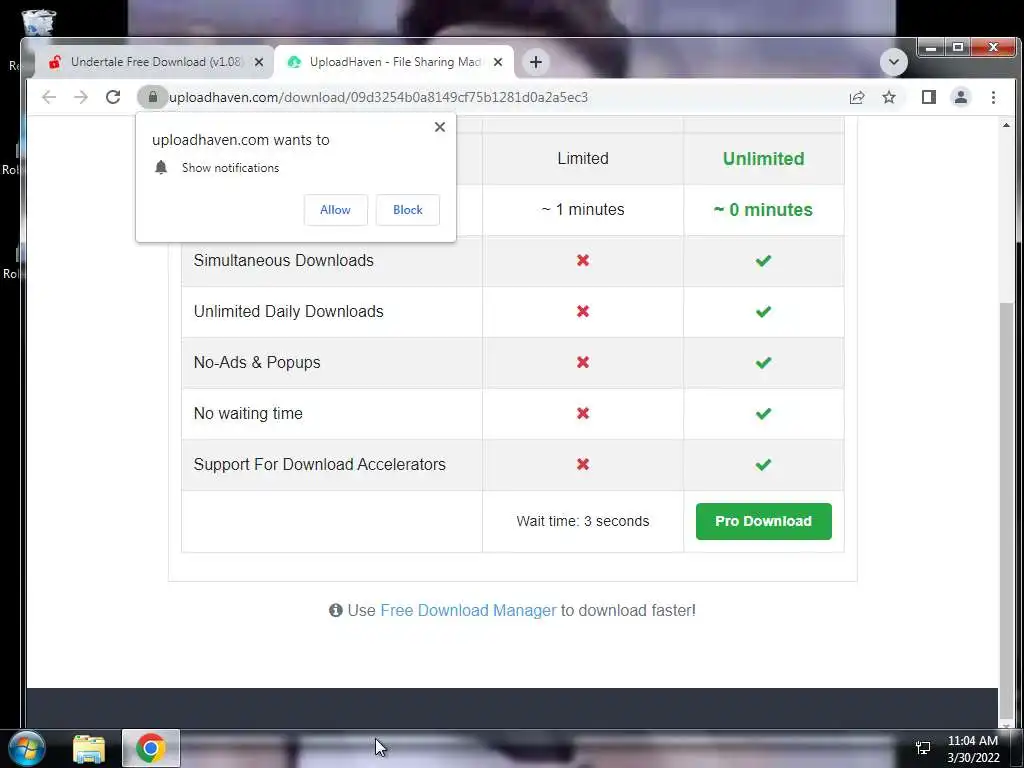Block notifications from uploadhaven.com
1024x768 pixels.
click(408, 210)
